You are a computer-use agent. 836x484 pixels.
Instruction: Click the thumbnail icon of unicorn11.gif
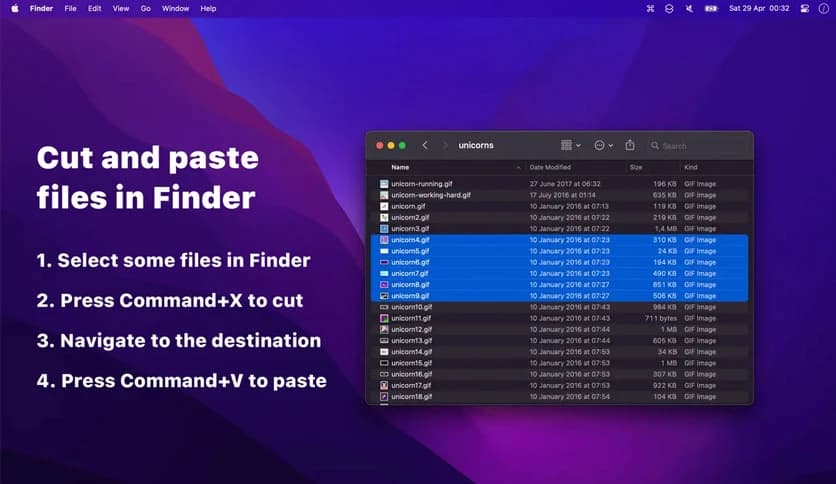click(384, 318)
